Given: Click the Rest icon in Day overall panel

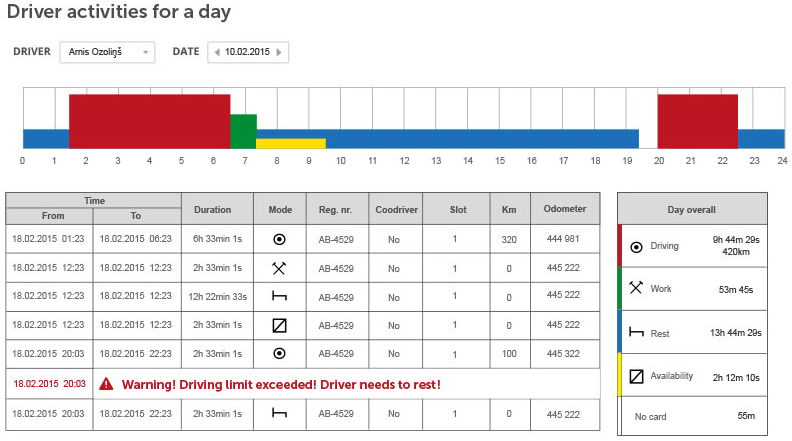Looking at the screenshot, I should 636,333.
